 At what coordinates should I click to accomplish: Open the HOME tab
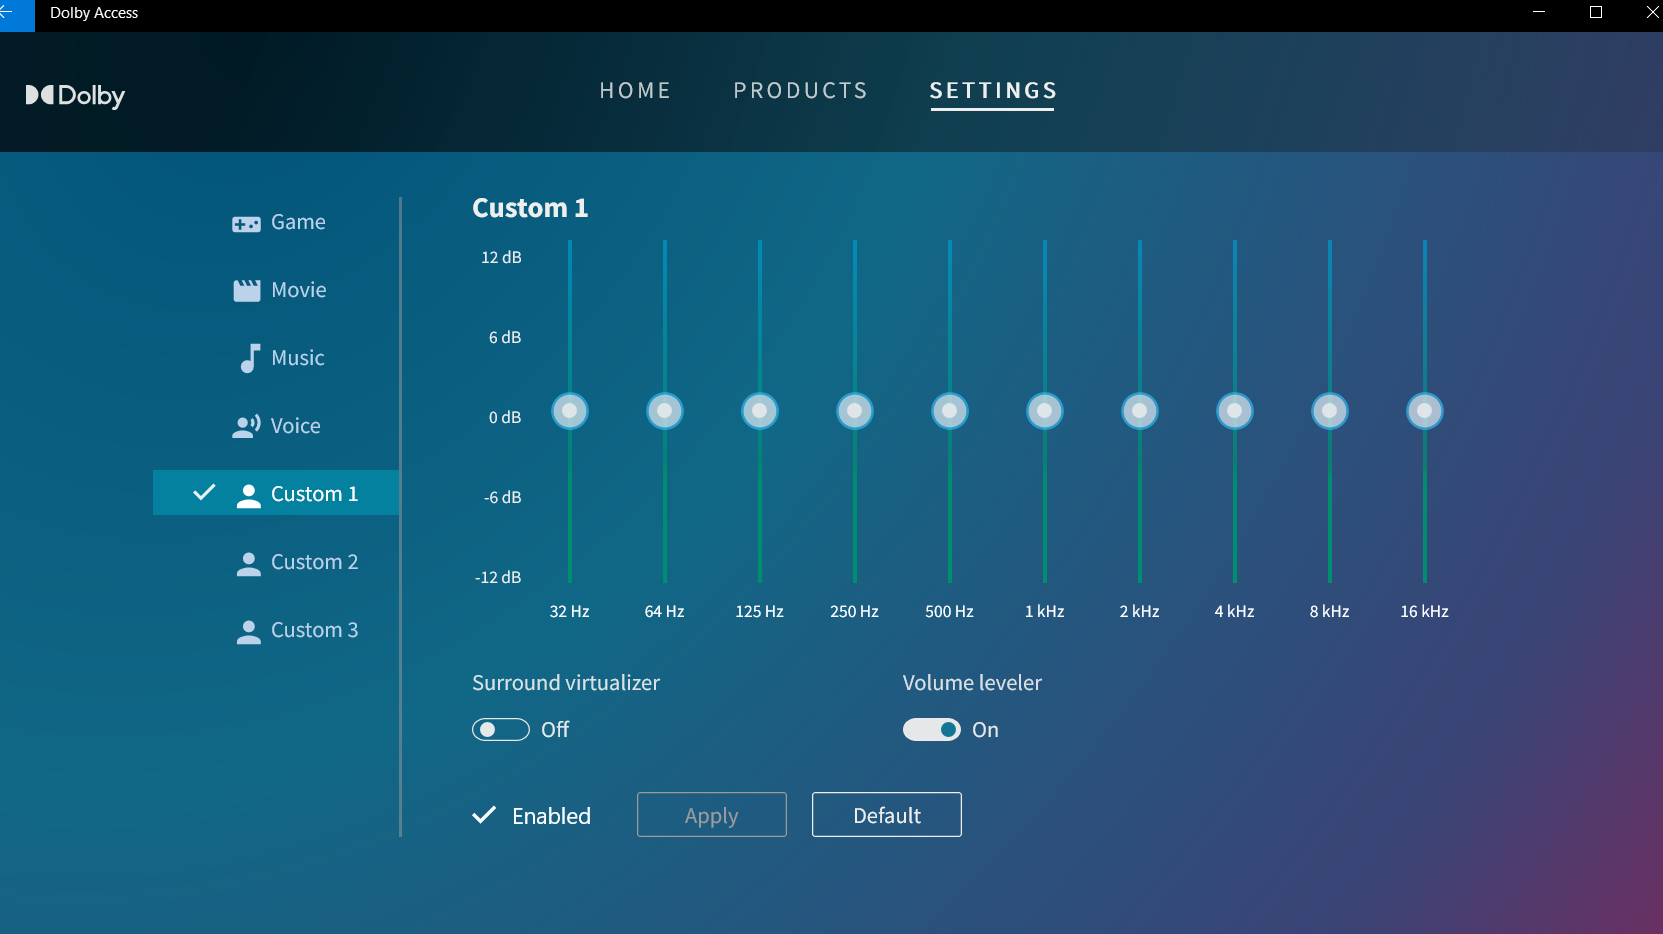point(636,91)
